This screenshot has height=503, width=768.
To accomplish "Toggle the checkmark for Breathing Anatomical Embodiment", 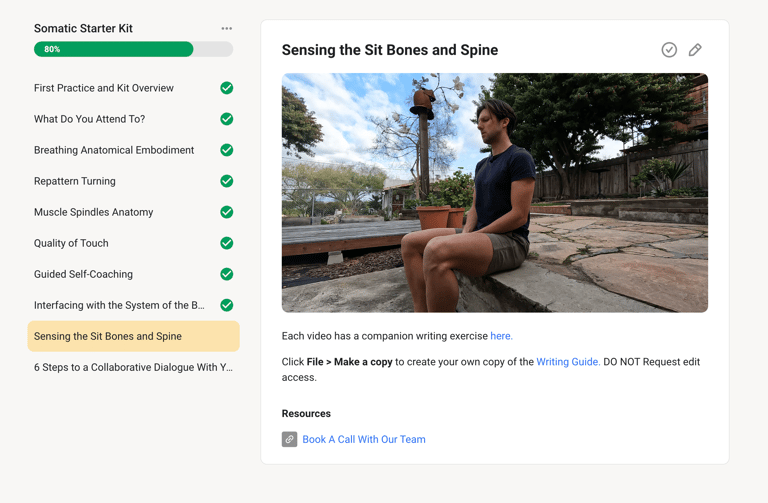I will point(226,150).
